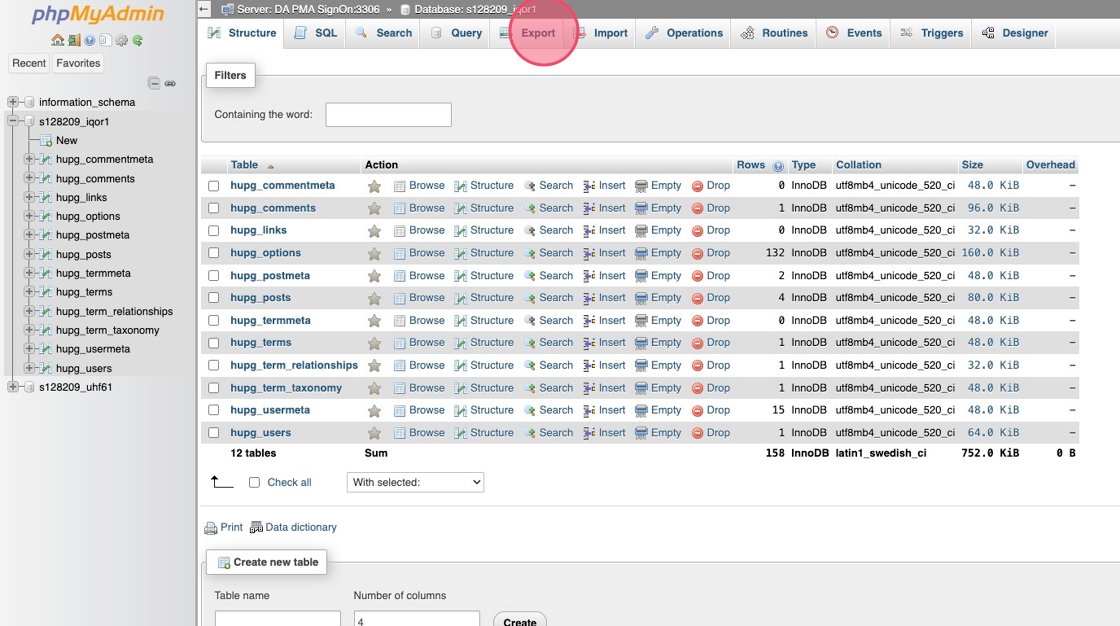The image size is (1120, 626).
Task: Open navigation panel settings gear icon
Action: (121, 41)
